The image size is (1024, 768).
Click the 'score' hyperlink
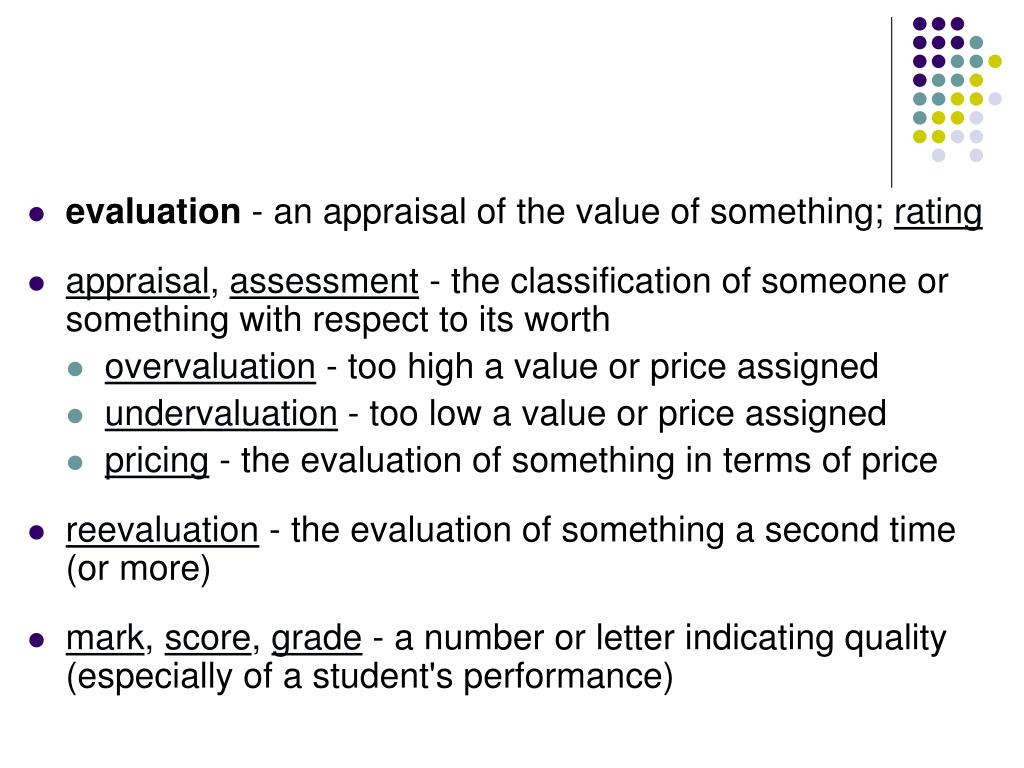click(x=208, y=639)
